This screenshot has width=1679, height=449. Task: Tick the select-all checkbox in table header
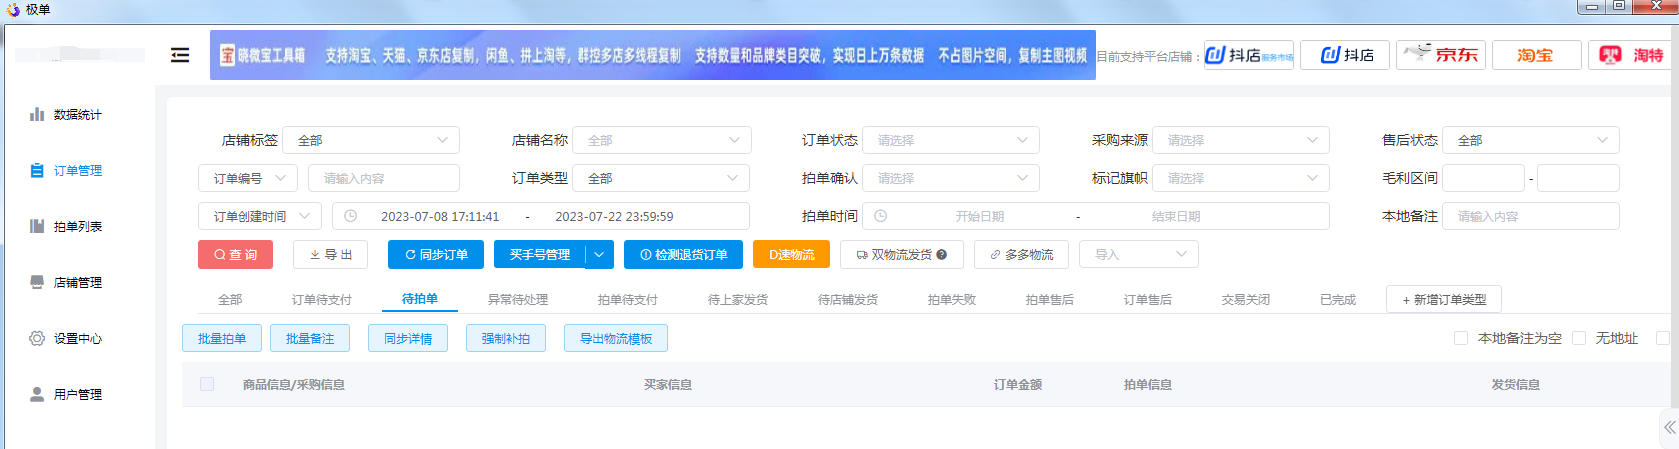[x=207, y=384]
